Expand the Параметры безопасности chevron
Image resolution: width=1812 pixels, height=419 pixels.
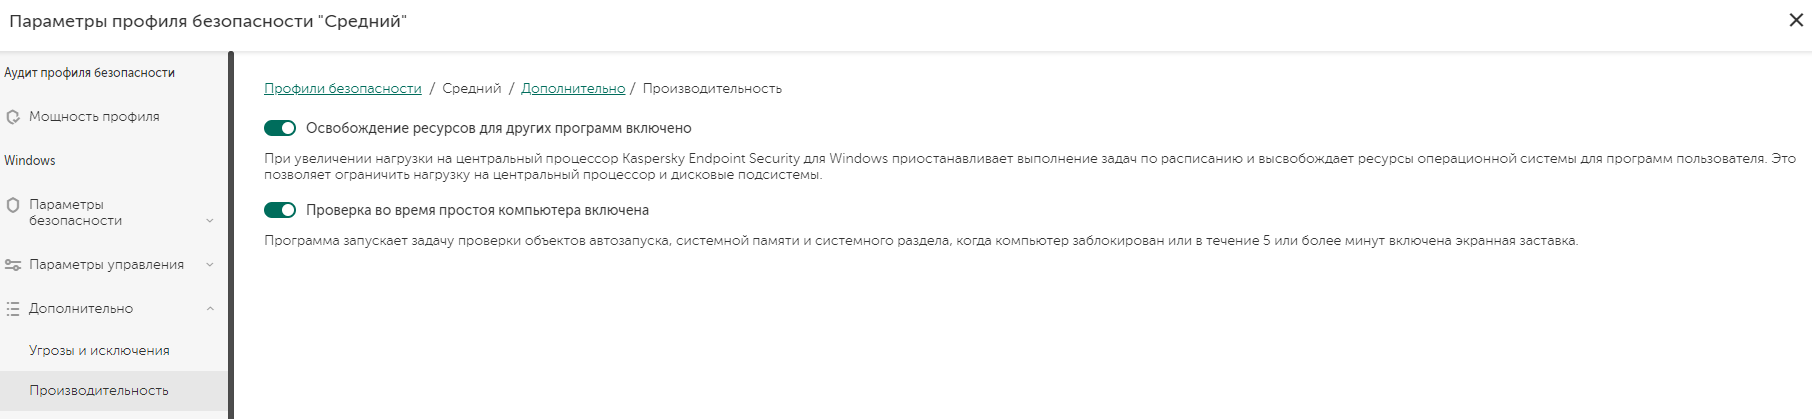[x=210, y=221]
